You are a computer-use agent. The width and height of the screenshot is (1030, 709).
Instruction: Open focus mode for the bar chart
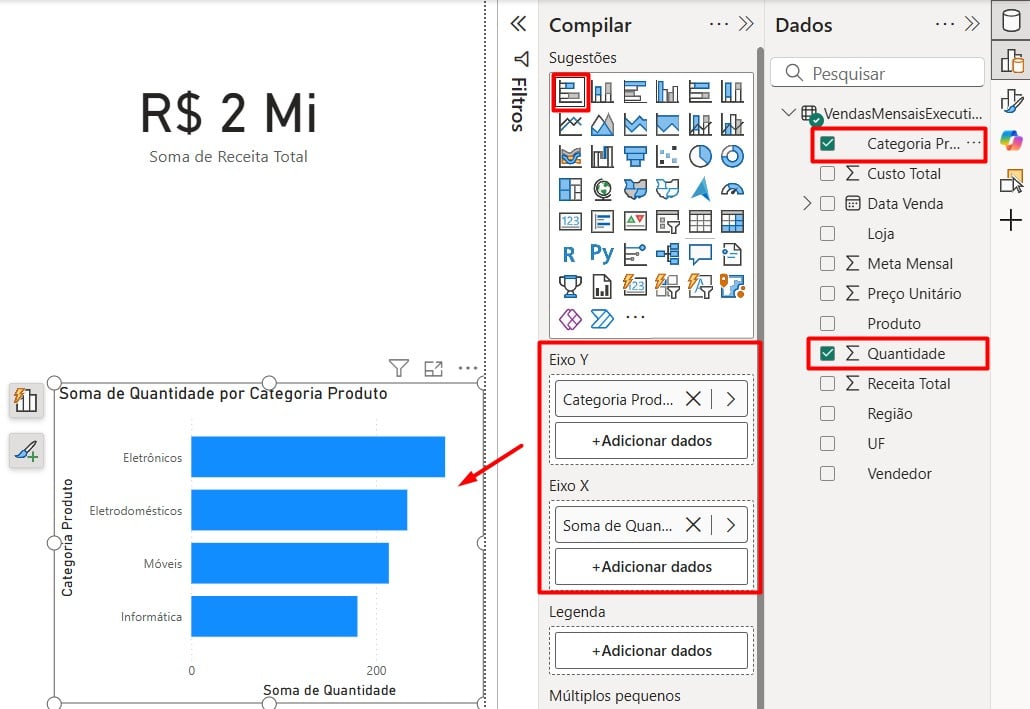[x=434, y=369]
